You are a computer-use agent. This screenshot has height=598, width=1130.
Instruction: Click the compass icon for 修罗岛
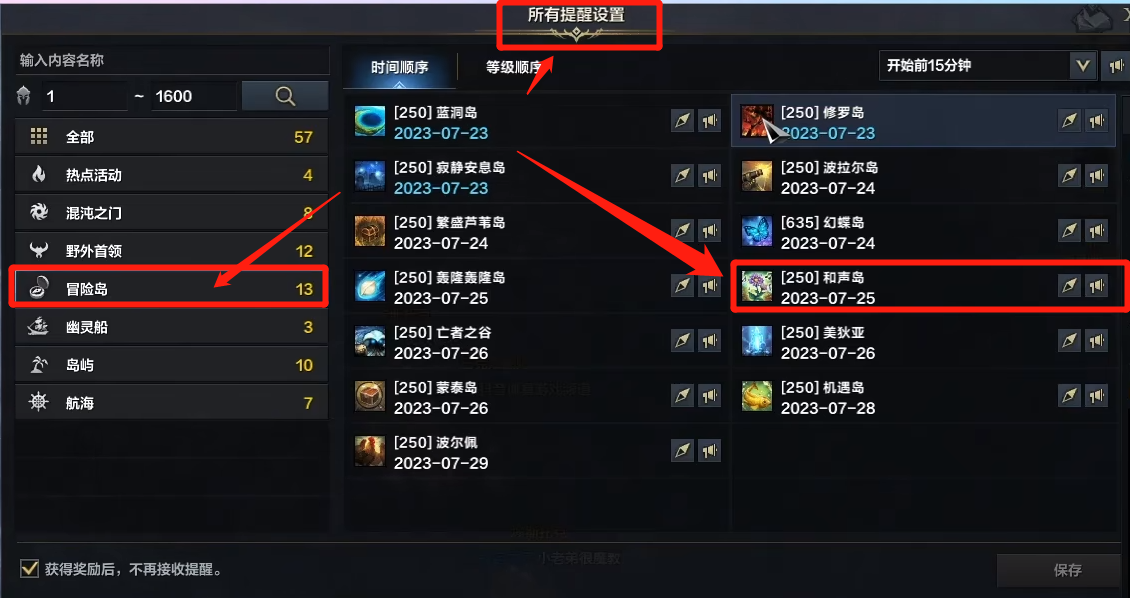pyautogui.click(x=1069, y=120)
